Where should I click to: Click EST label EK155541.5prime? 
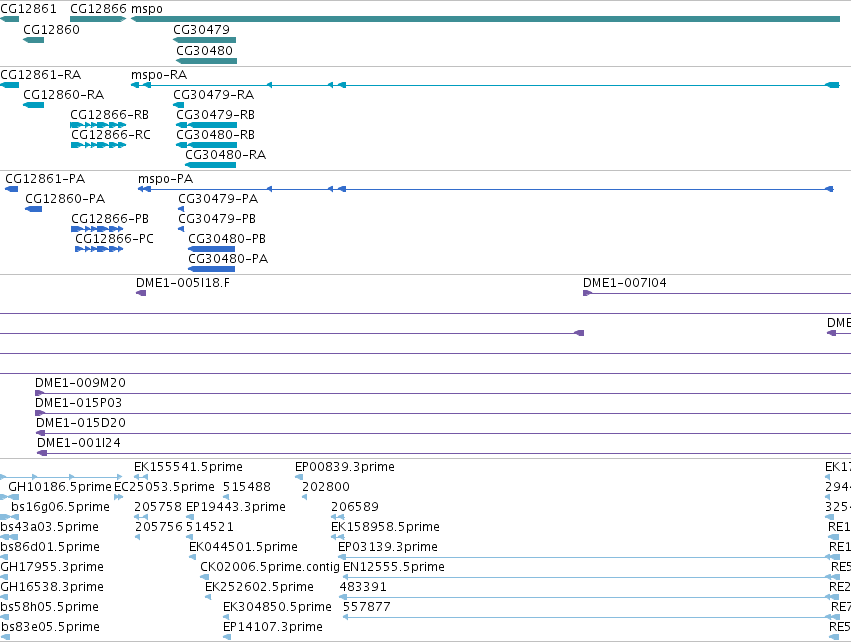188,467
